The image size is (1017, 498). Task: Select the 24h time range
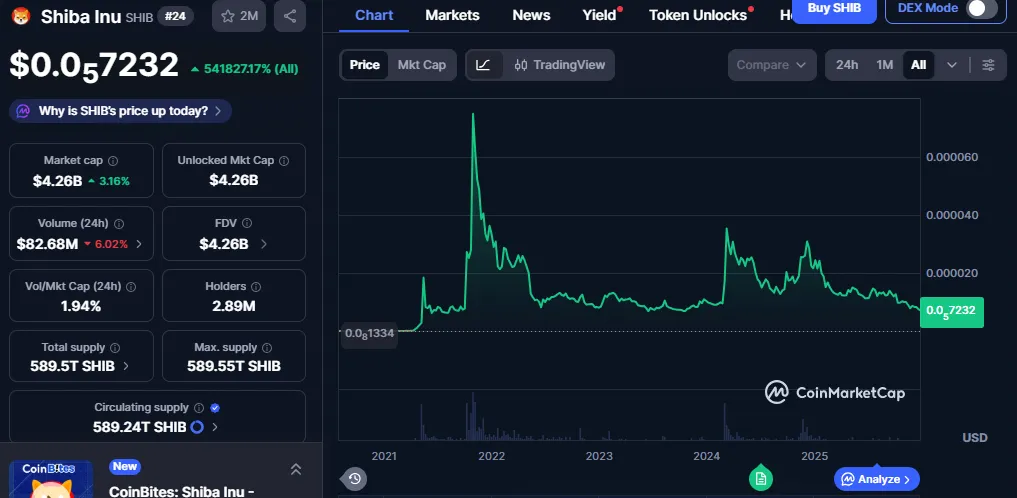coord(847,65)
